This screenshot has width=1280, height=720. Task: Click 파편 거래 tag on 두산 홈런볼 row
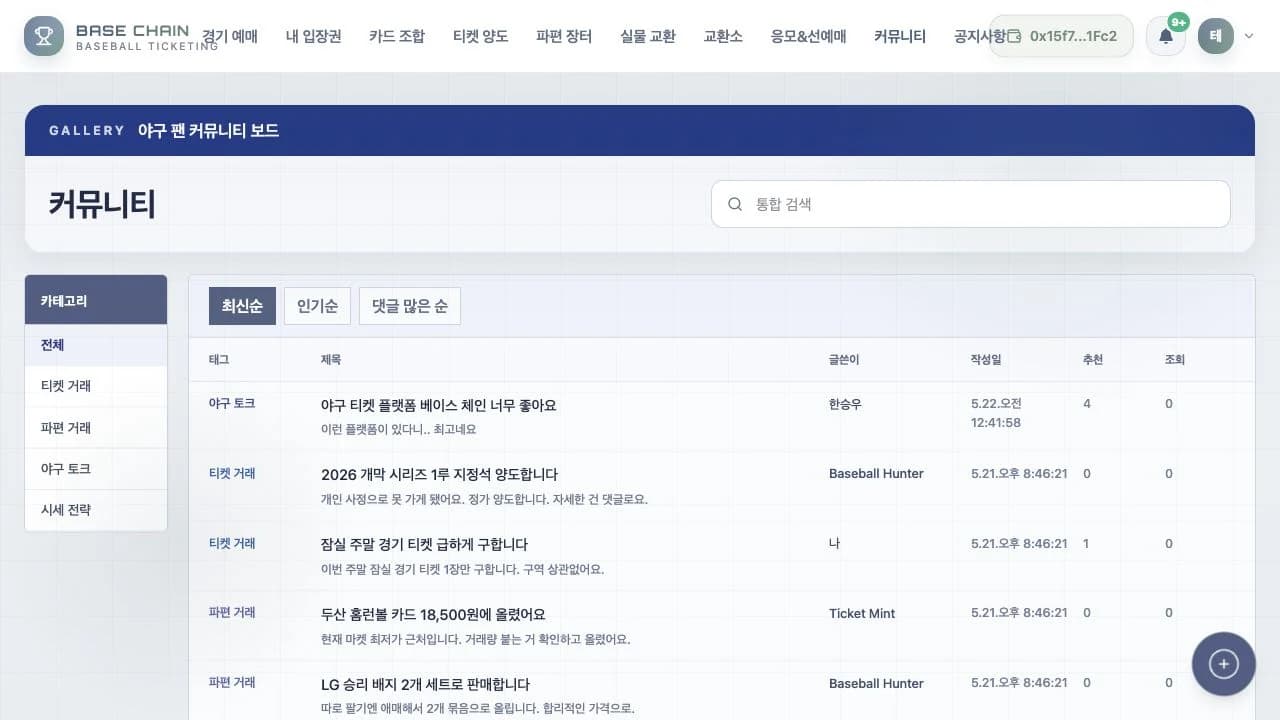click(232, 612)
